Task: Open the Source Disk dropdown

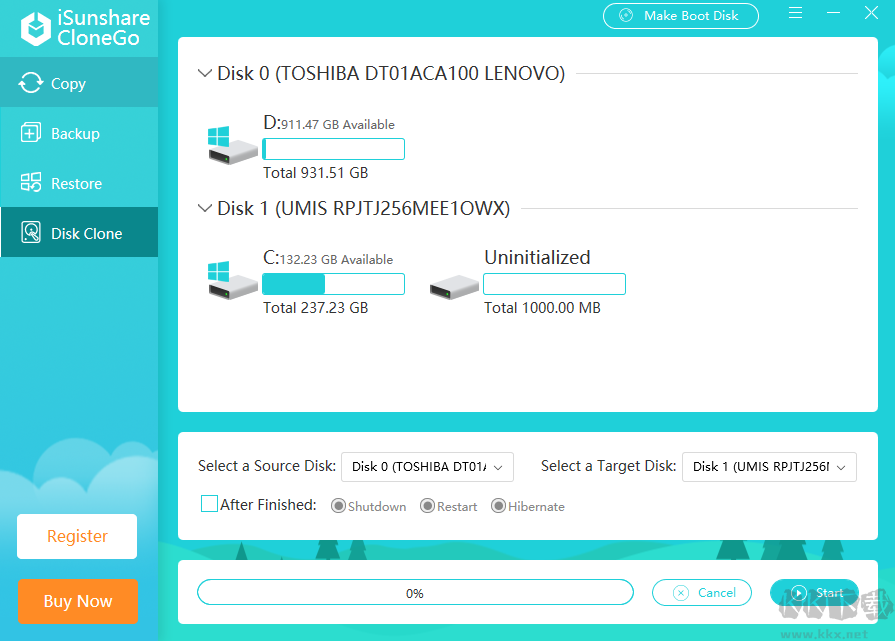Action: (x=428, y=467)
